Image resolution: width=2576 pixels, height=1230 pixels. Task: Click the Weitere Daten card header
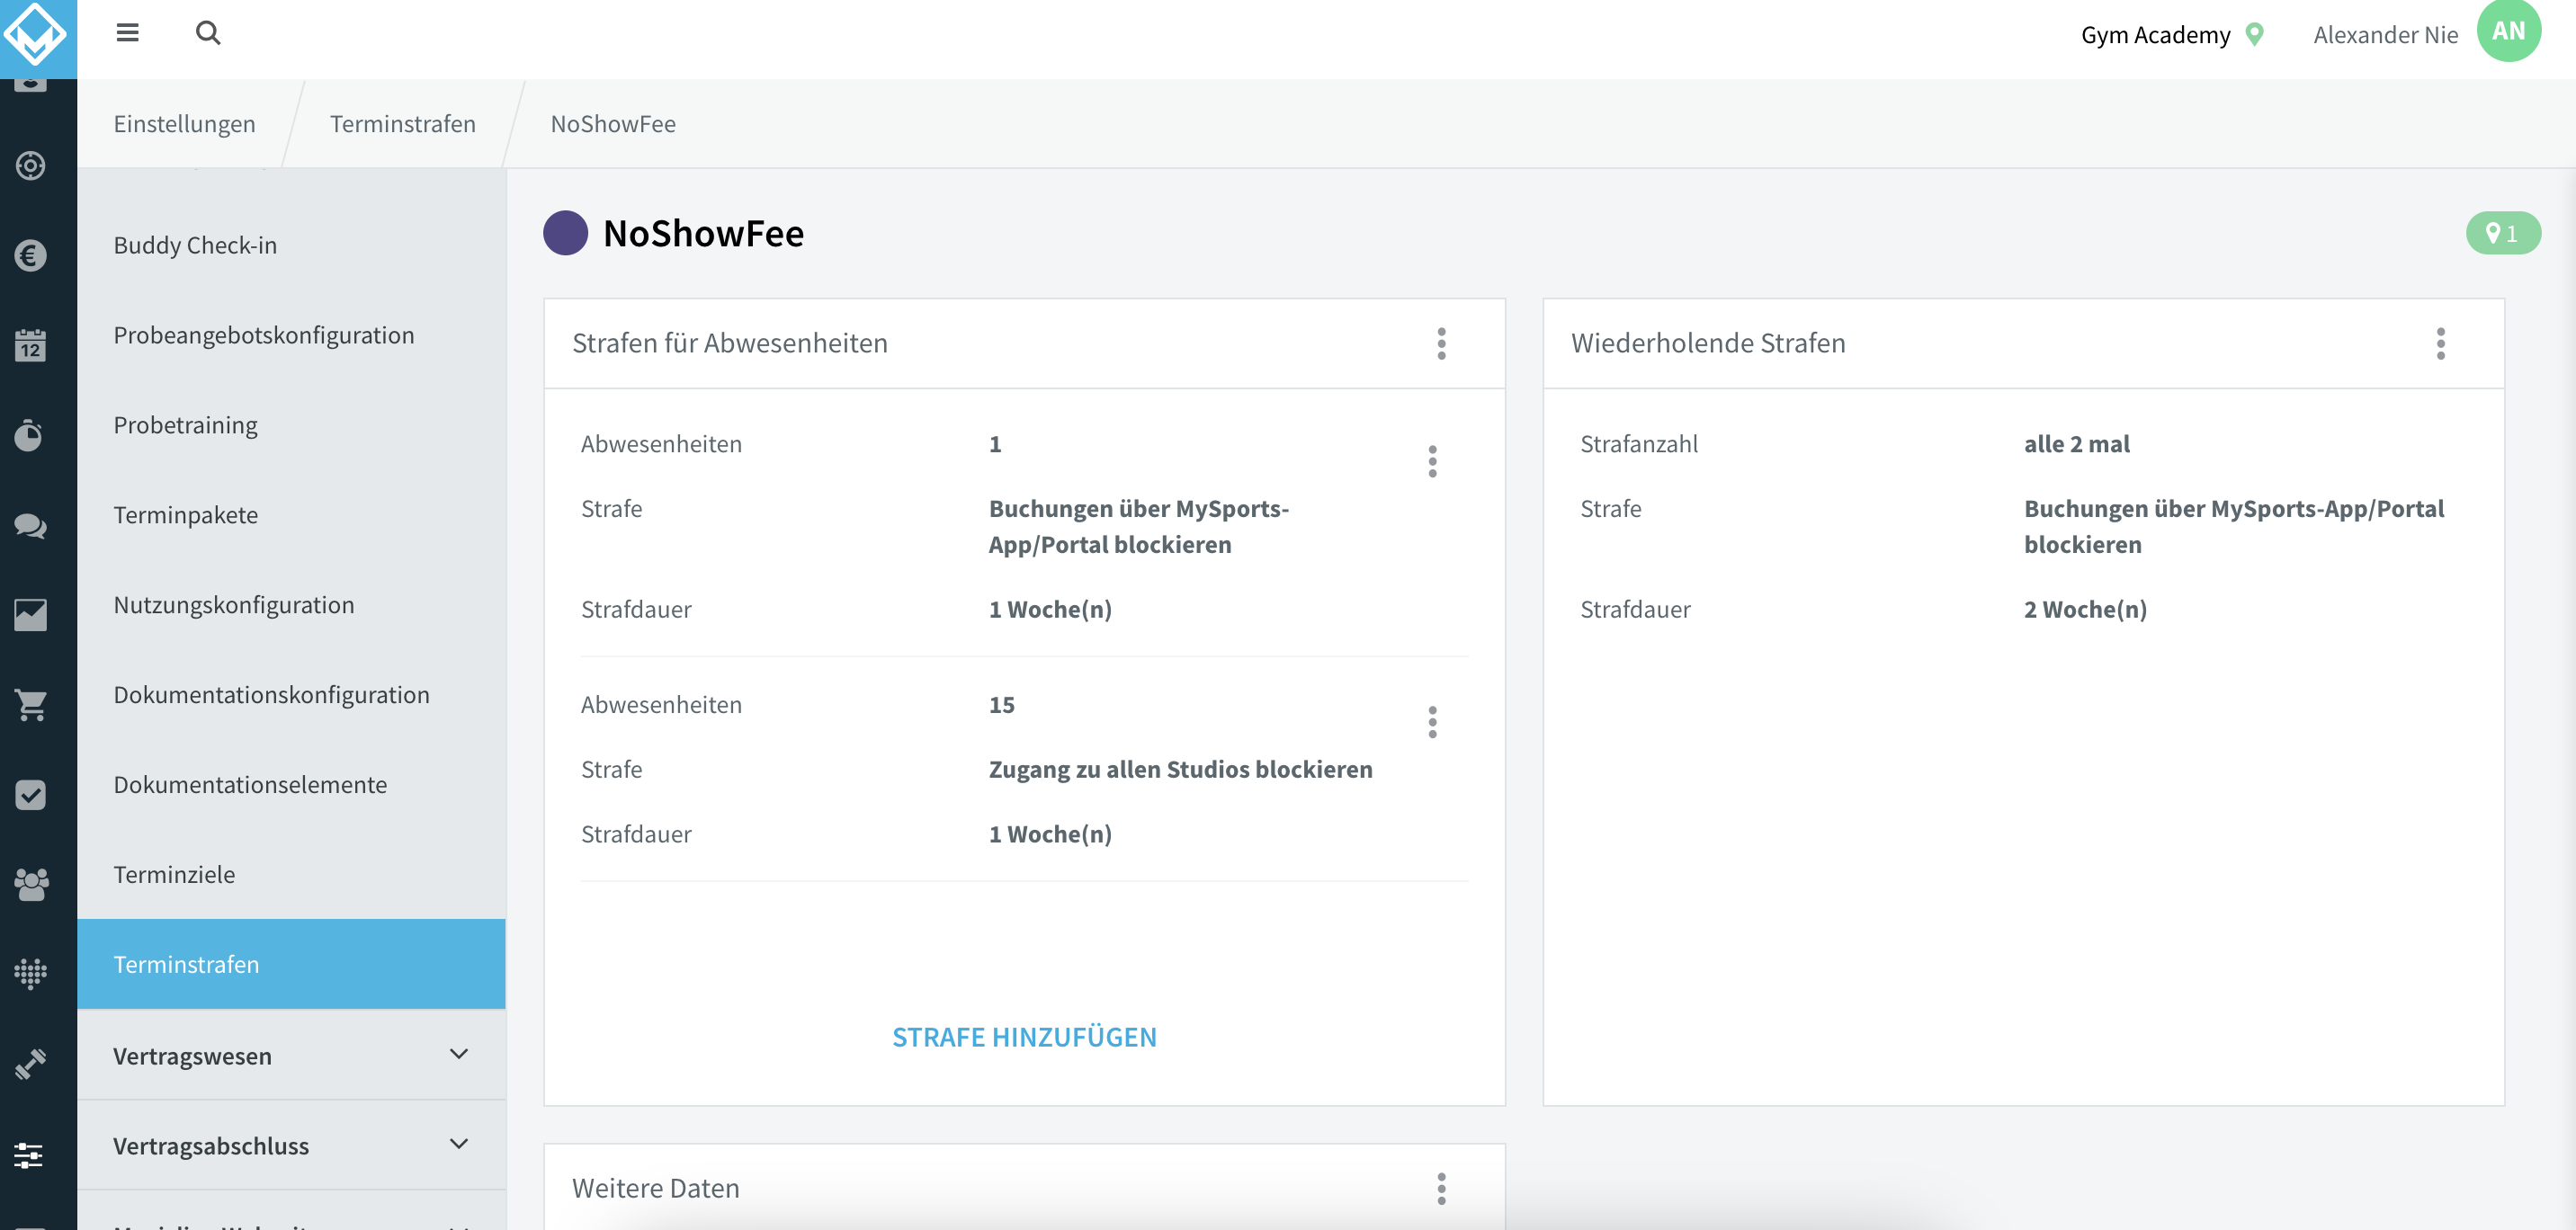pyautogui.click(x=1024, y=1187)
